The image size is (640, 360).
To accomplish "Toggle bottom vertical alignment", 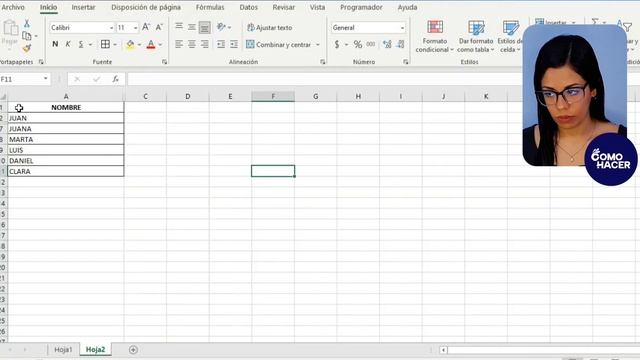I will tap(204, 27).
